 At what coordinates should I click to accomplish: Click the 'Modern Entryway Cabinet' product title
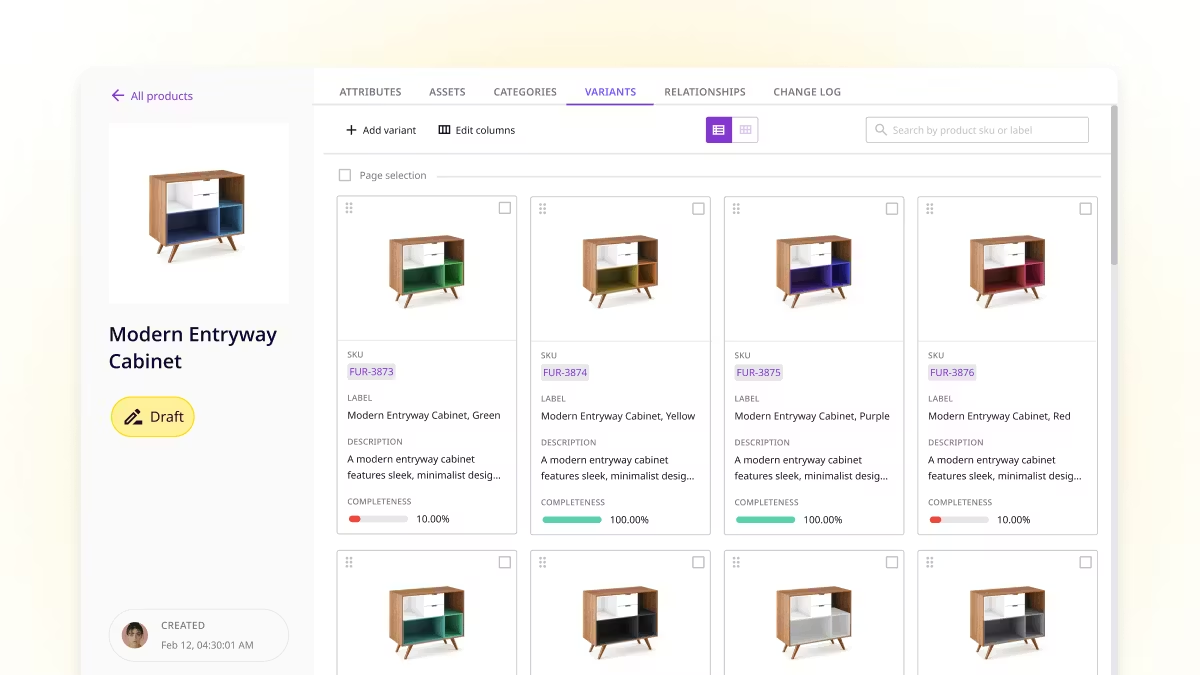click(193, 348)
